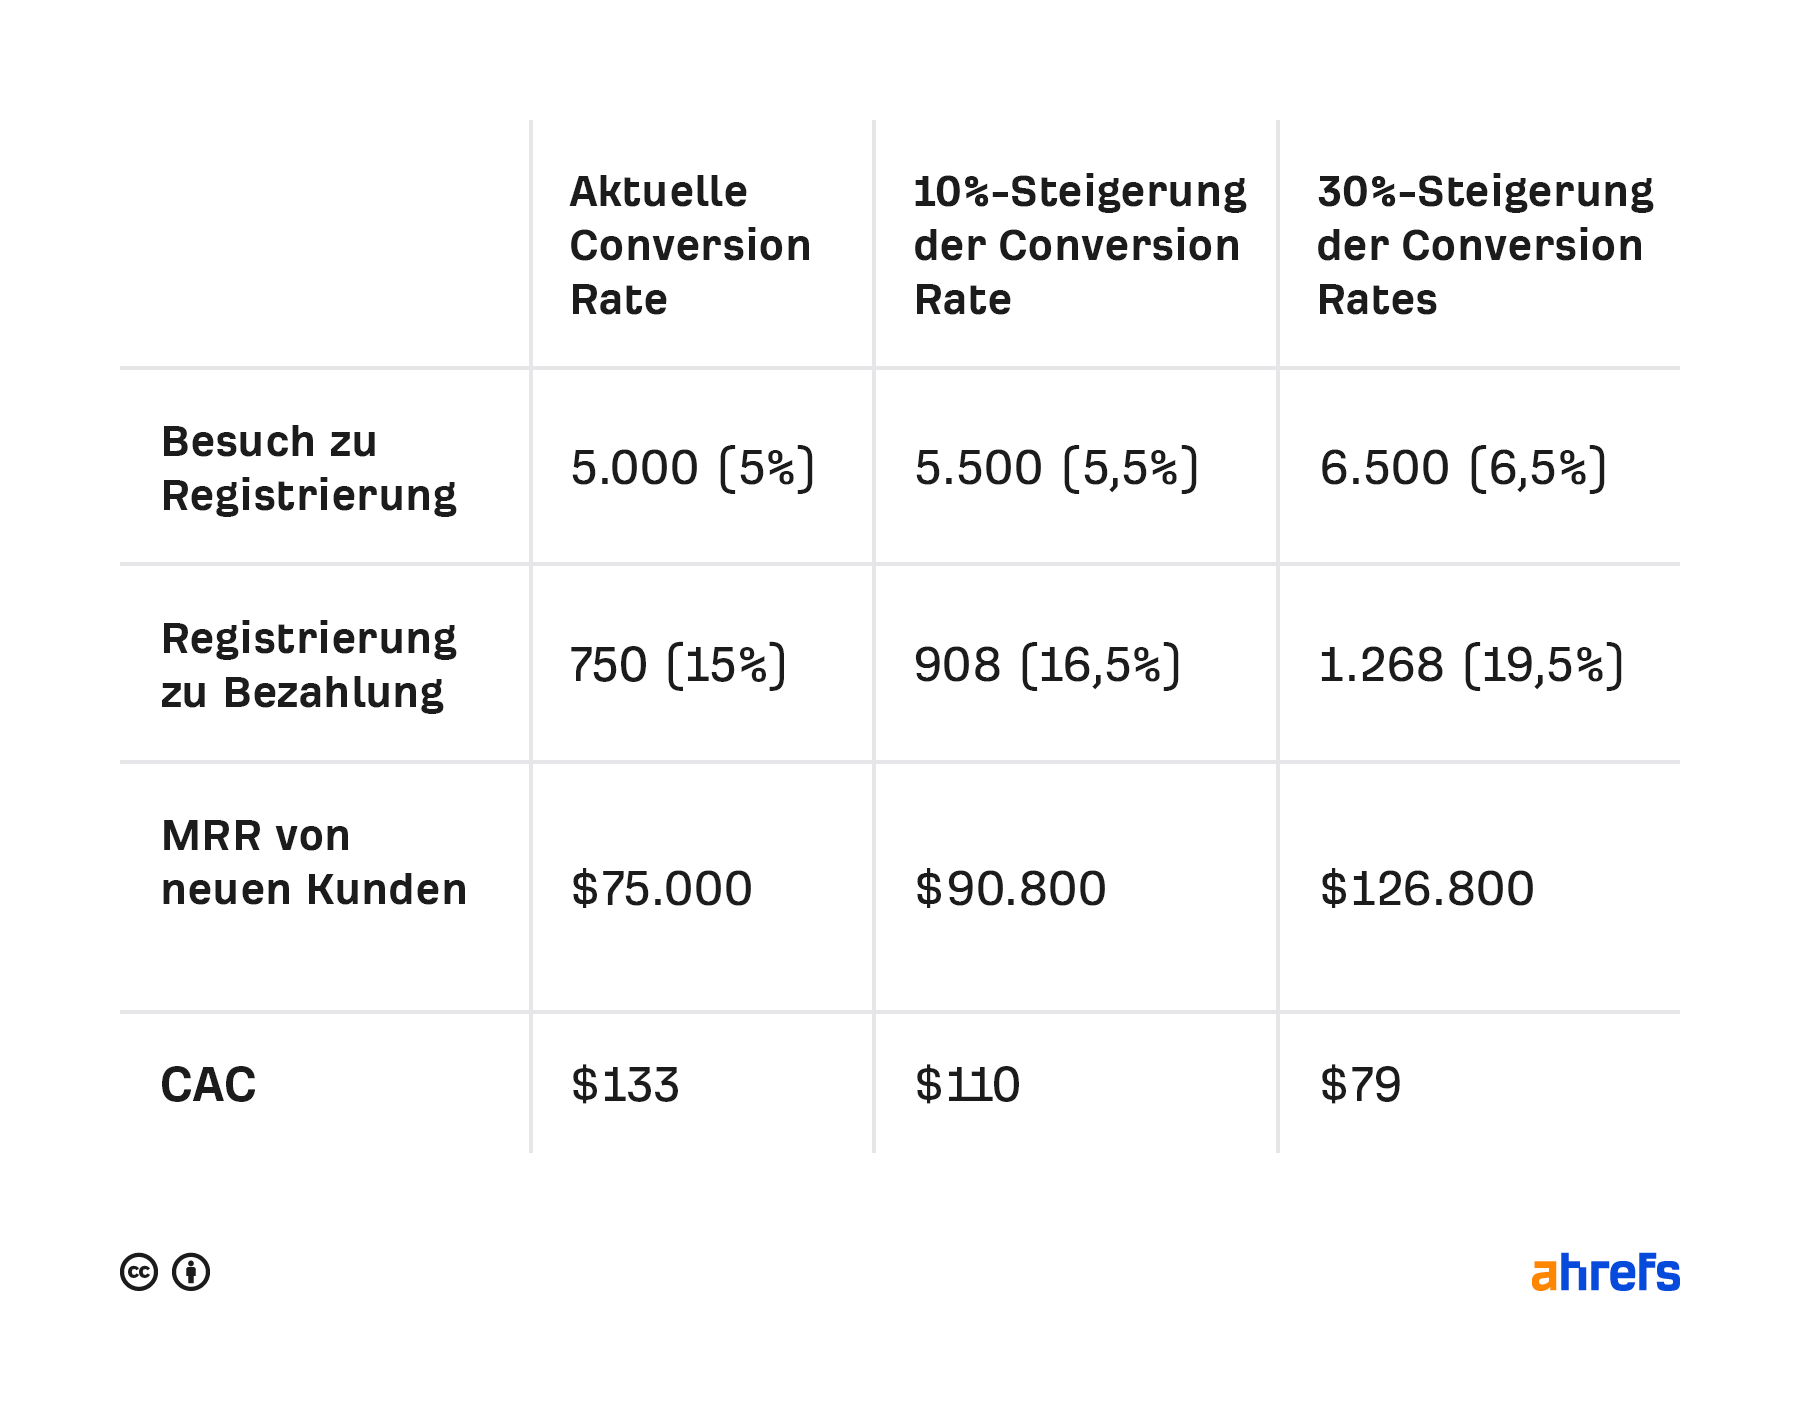This screenshot has height=1411, width=1800.
Task: Select the "30%-Steigerung der Conversion Rates" header
Action: tap(1484, 245)
